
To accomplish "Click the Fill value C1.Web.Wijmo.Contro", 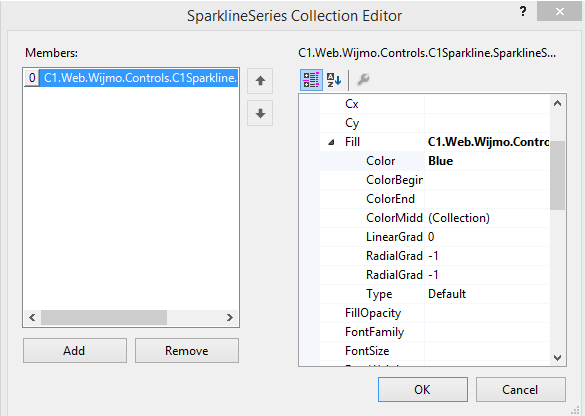I will [487, 142].
